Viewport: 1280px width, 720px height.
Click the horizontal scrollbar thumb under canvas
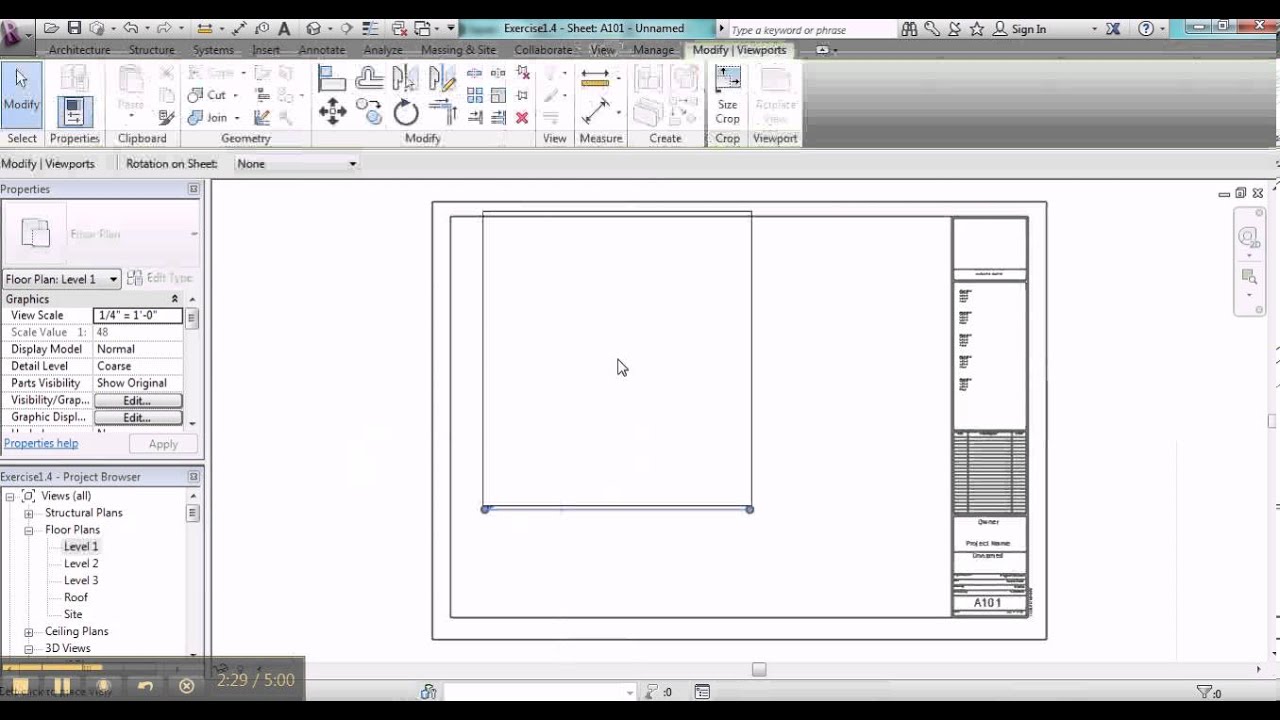coord(759,669)
